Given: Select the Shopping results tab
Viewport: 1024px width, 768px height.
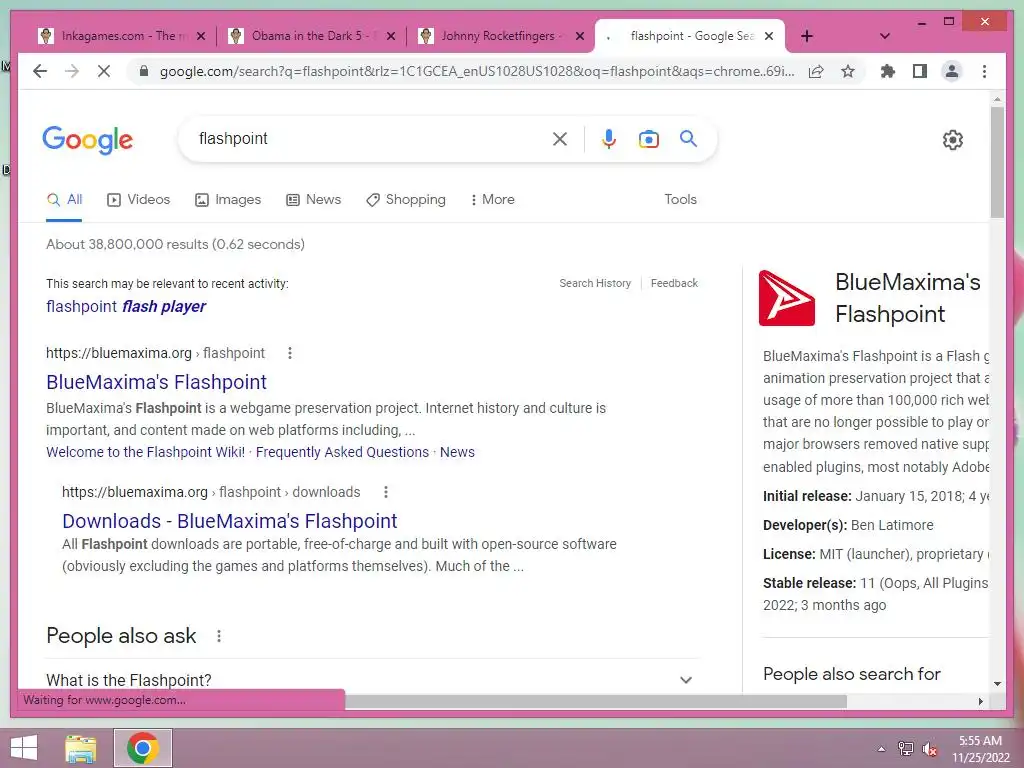Looking at the screenshot, I should click(x=406, y=199).
